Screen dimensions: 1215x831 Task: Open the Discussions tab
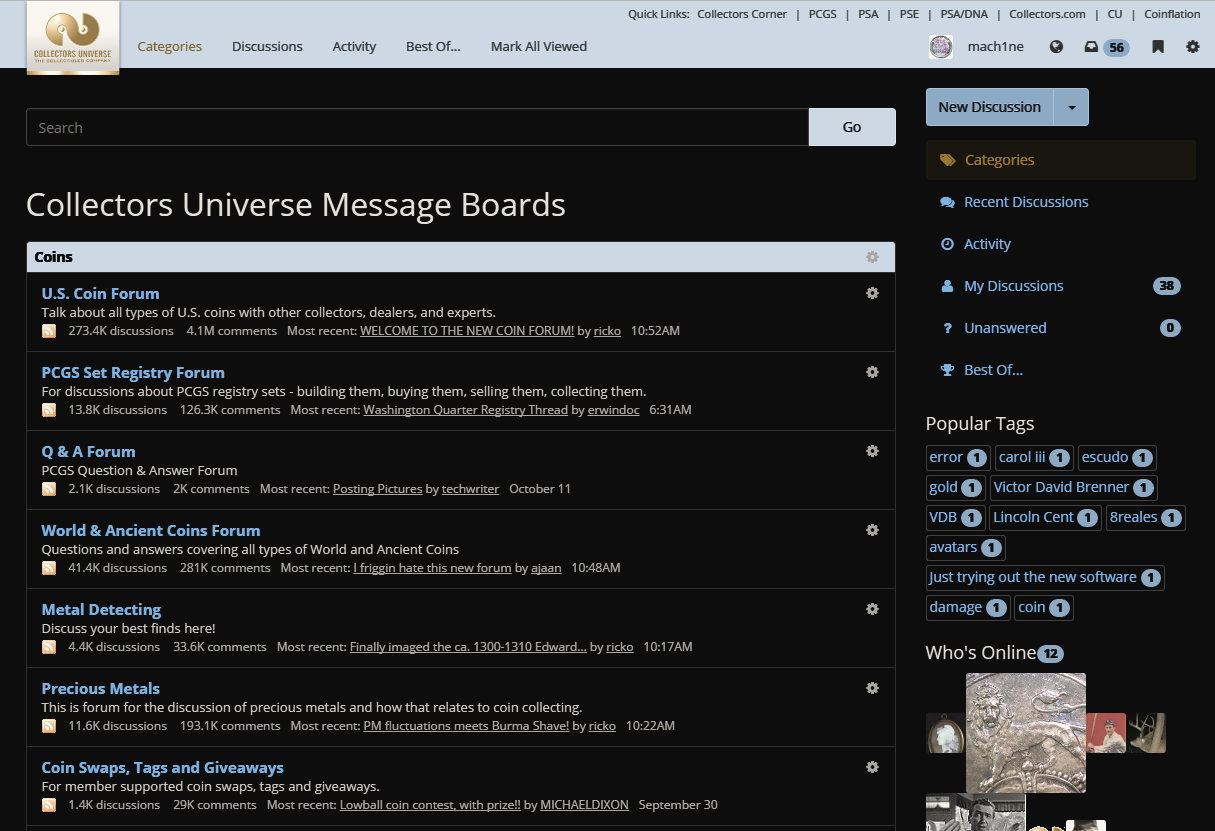267,46
